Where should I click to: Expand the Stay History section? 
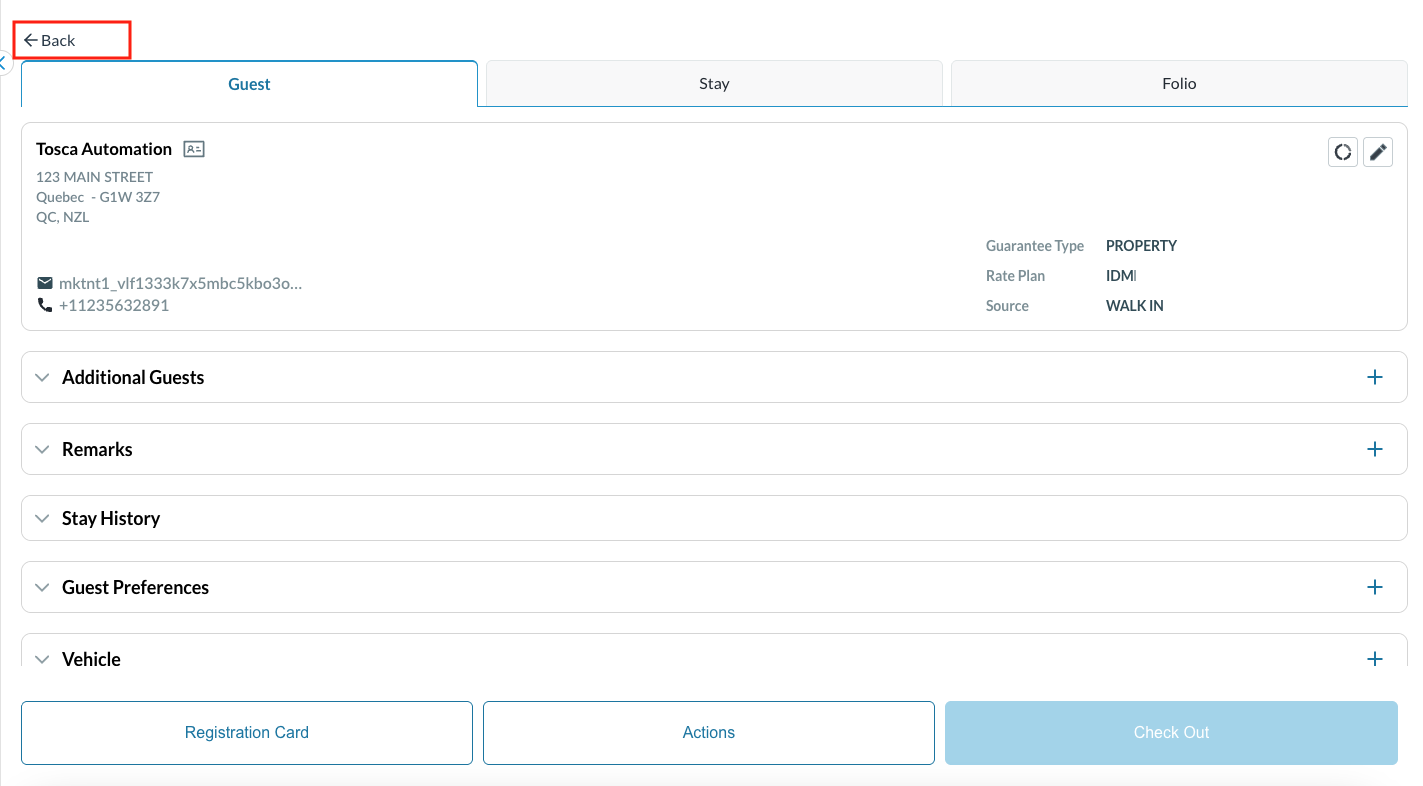click(42, 518)
